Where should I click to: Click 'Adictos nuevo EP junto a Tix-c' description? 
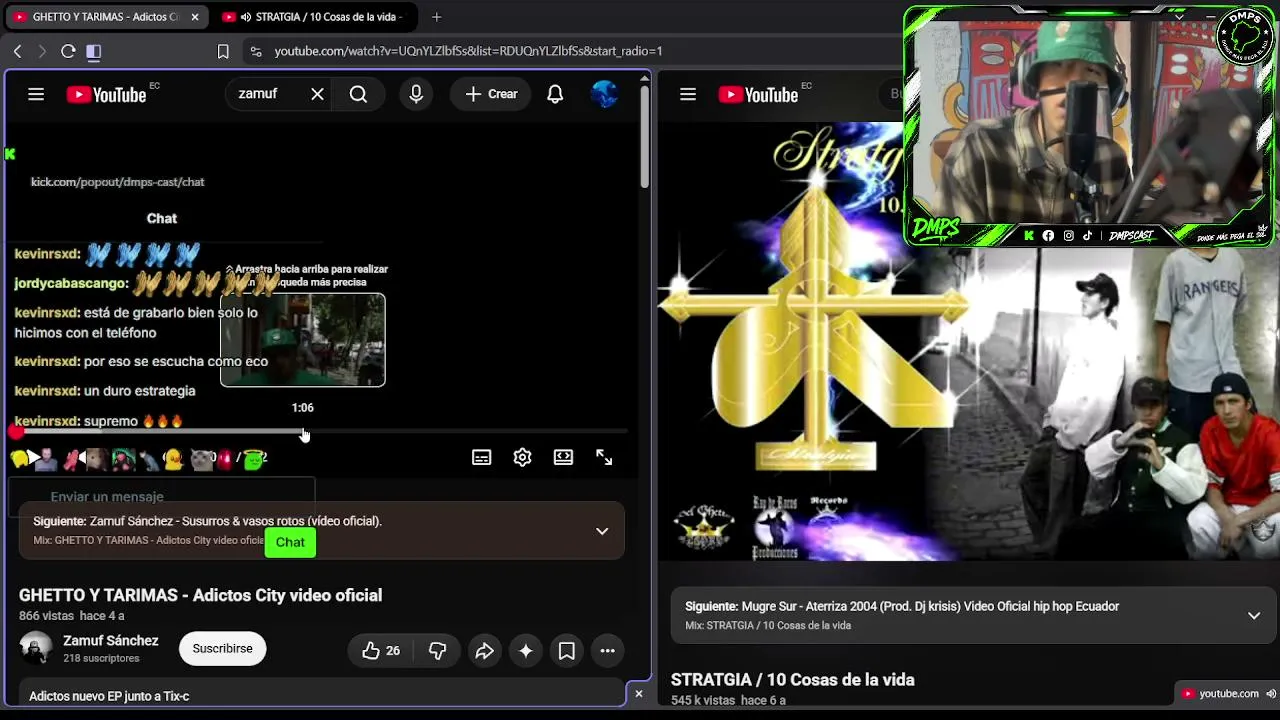(x=109, y=696)
